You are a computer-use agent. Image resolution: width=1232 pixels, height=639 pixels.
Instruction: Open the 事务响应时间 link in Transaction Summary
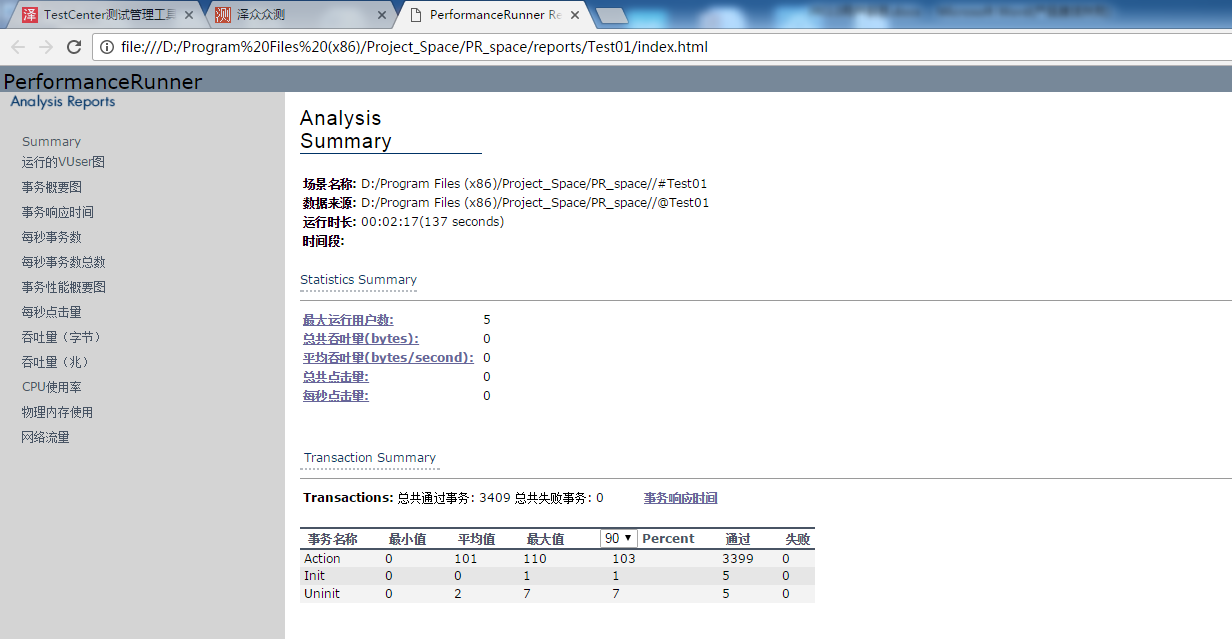[x=680, y=498]
